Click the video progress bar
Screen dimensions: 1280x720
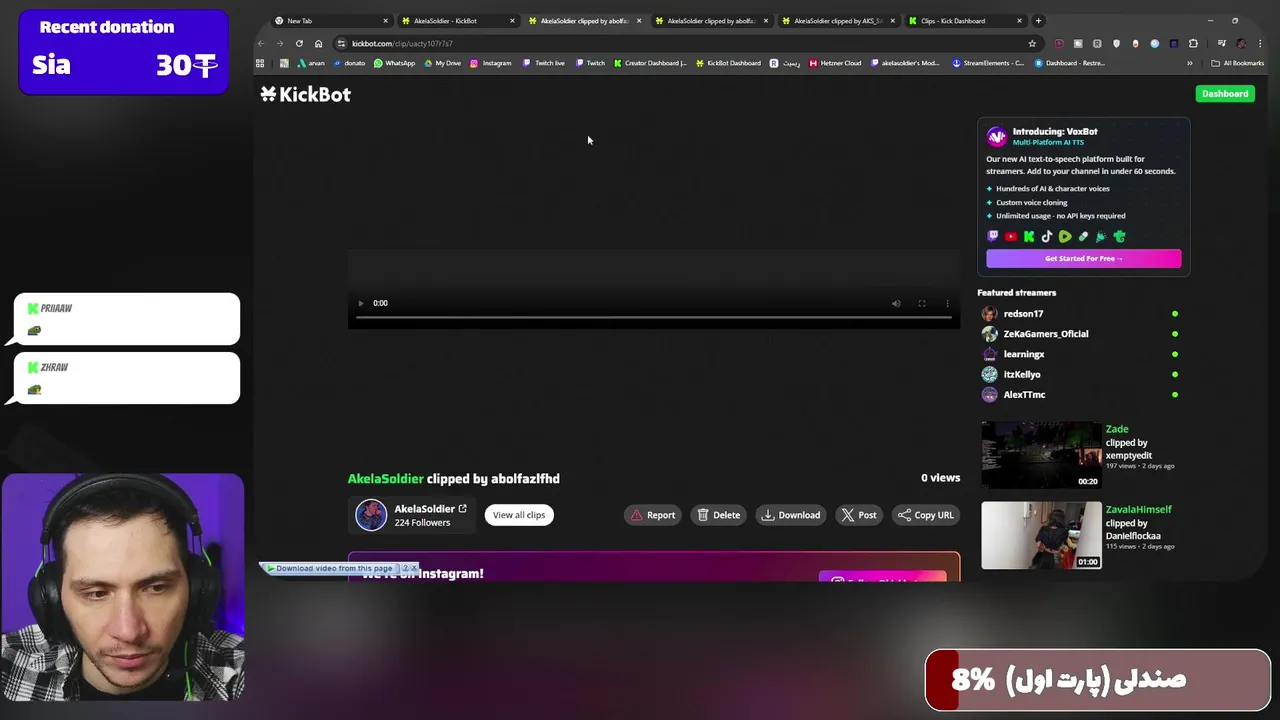653,318
